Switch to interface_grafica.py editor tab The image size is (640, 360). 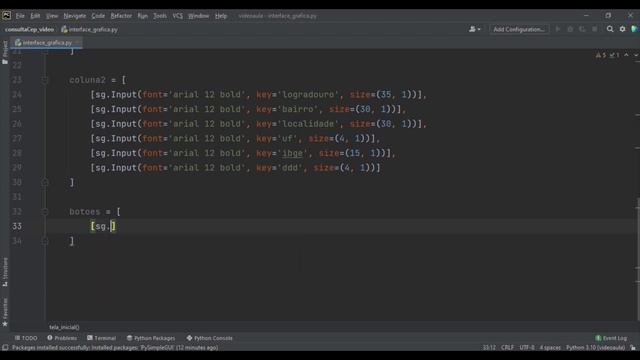(44, 42)
